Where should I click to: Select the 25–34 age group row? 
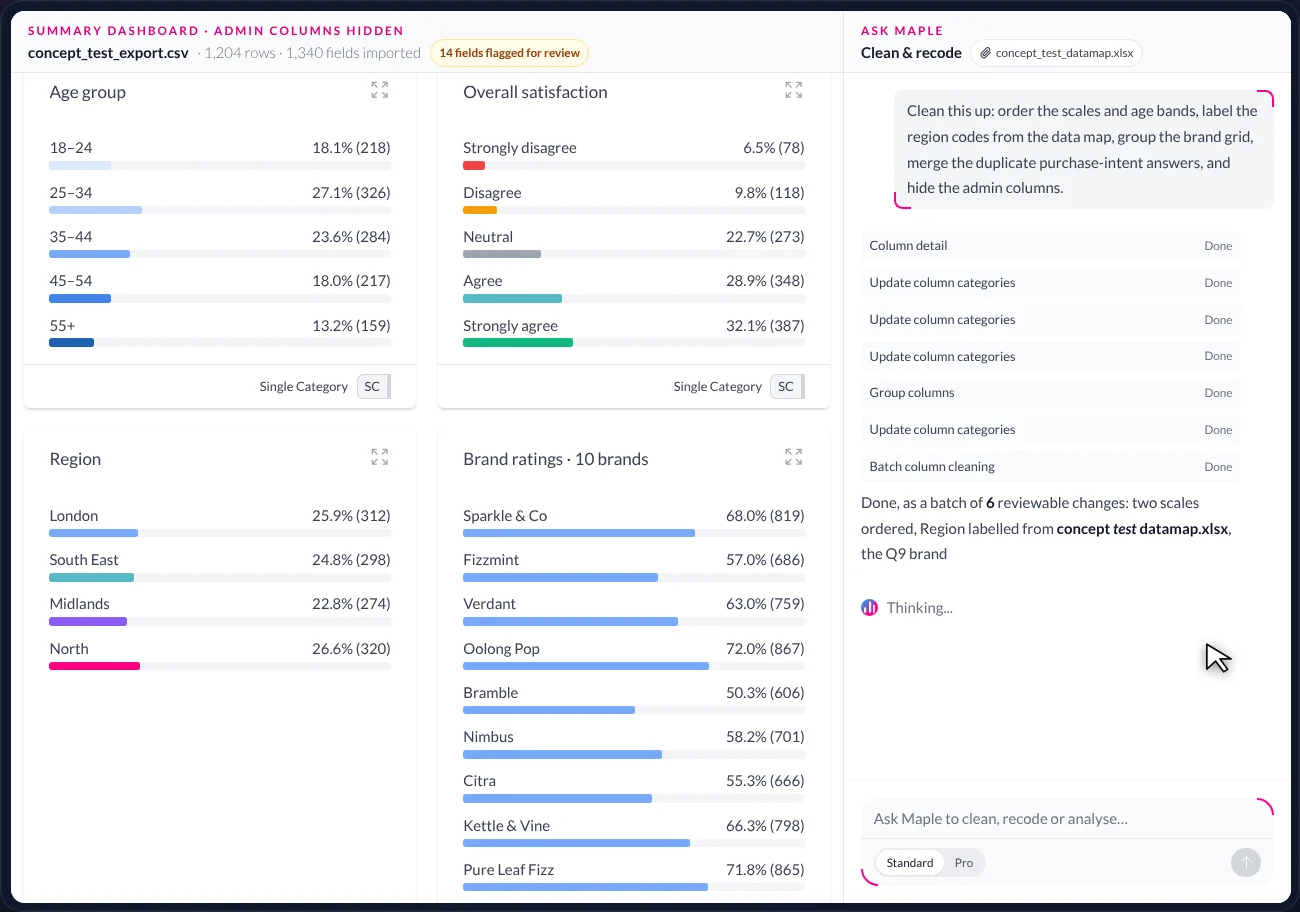click(x=220, y=199)
